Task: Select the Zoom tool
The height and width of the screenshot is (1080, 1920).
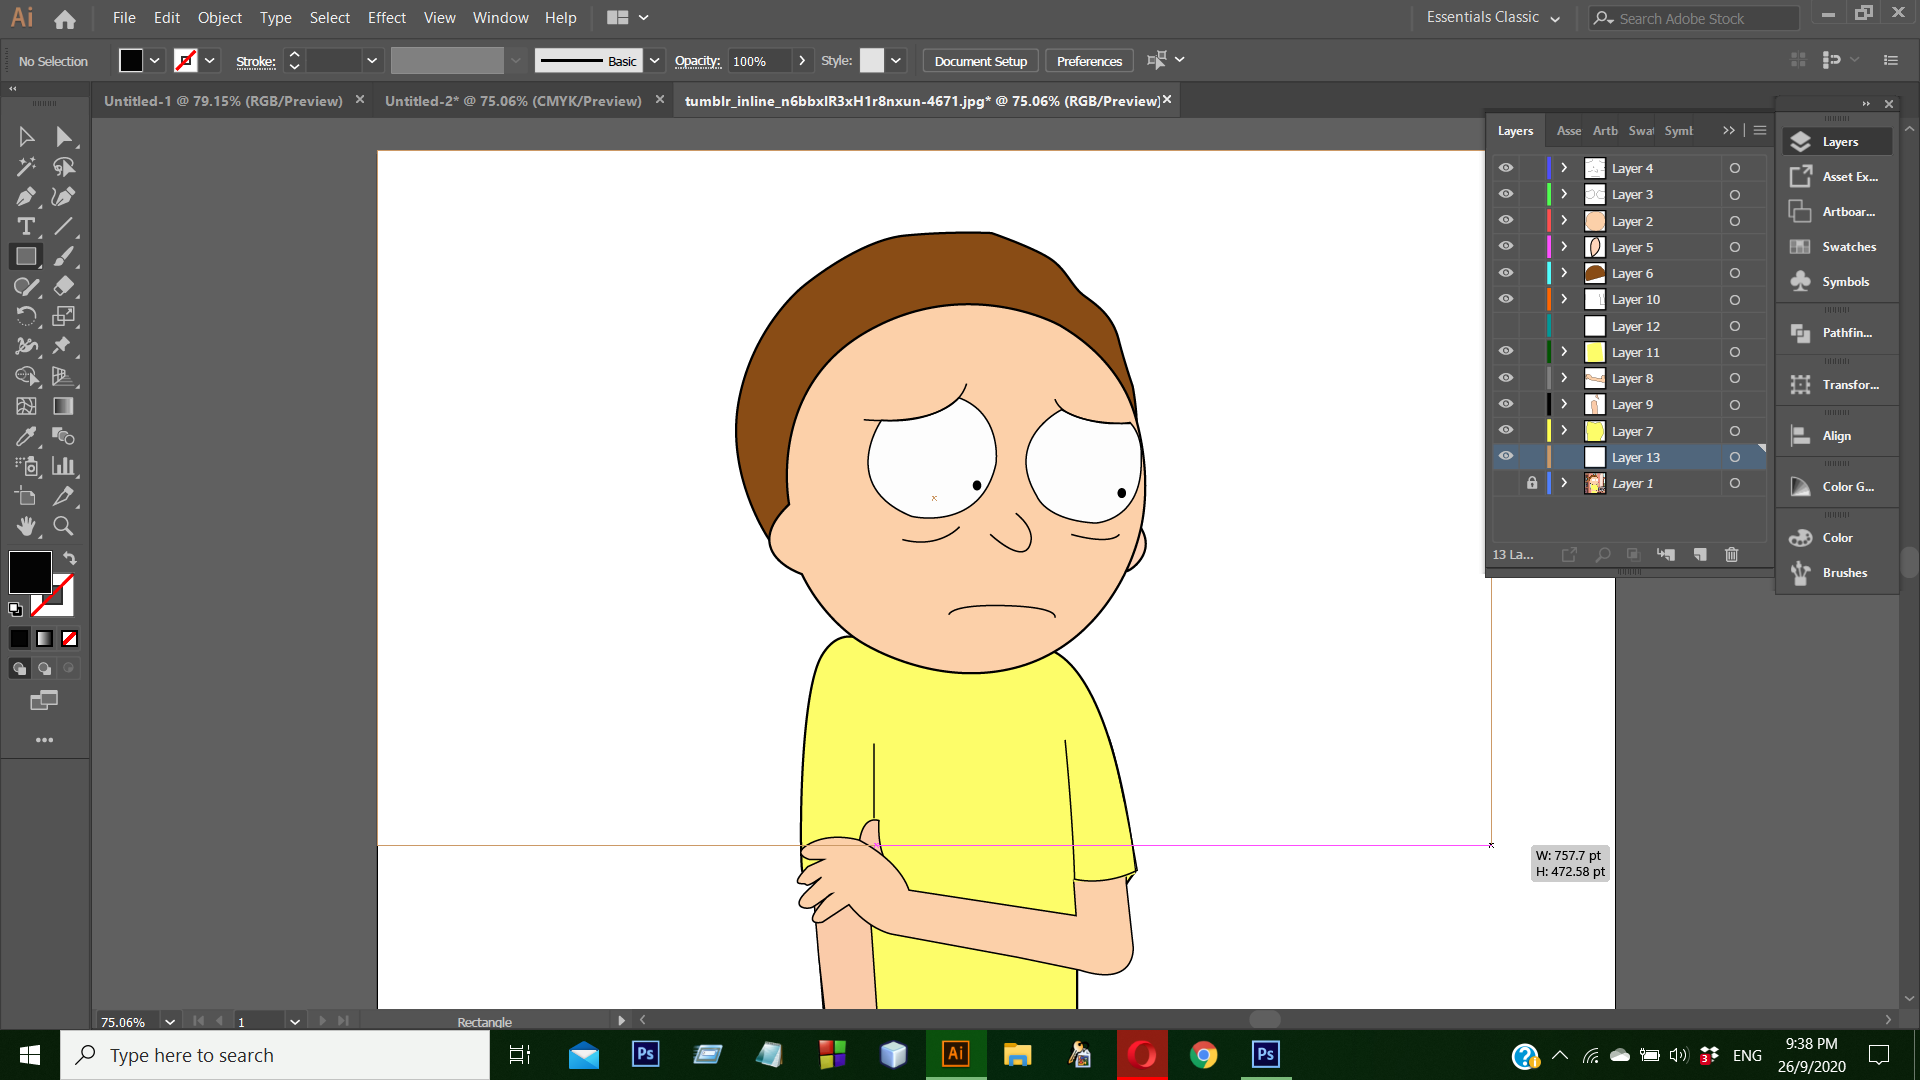Action: 64,527
